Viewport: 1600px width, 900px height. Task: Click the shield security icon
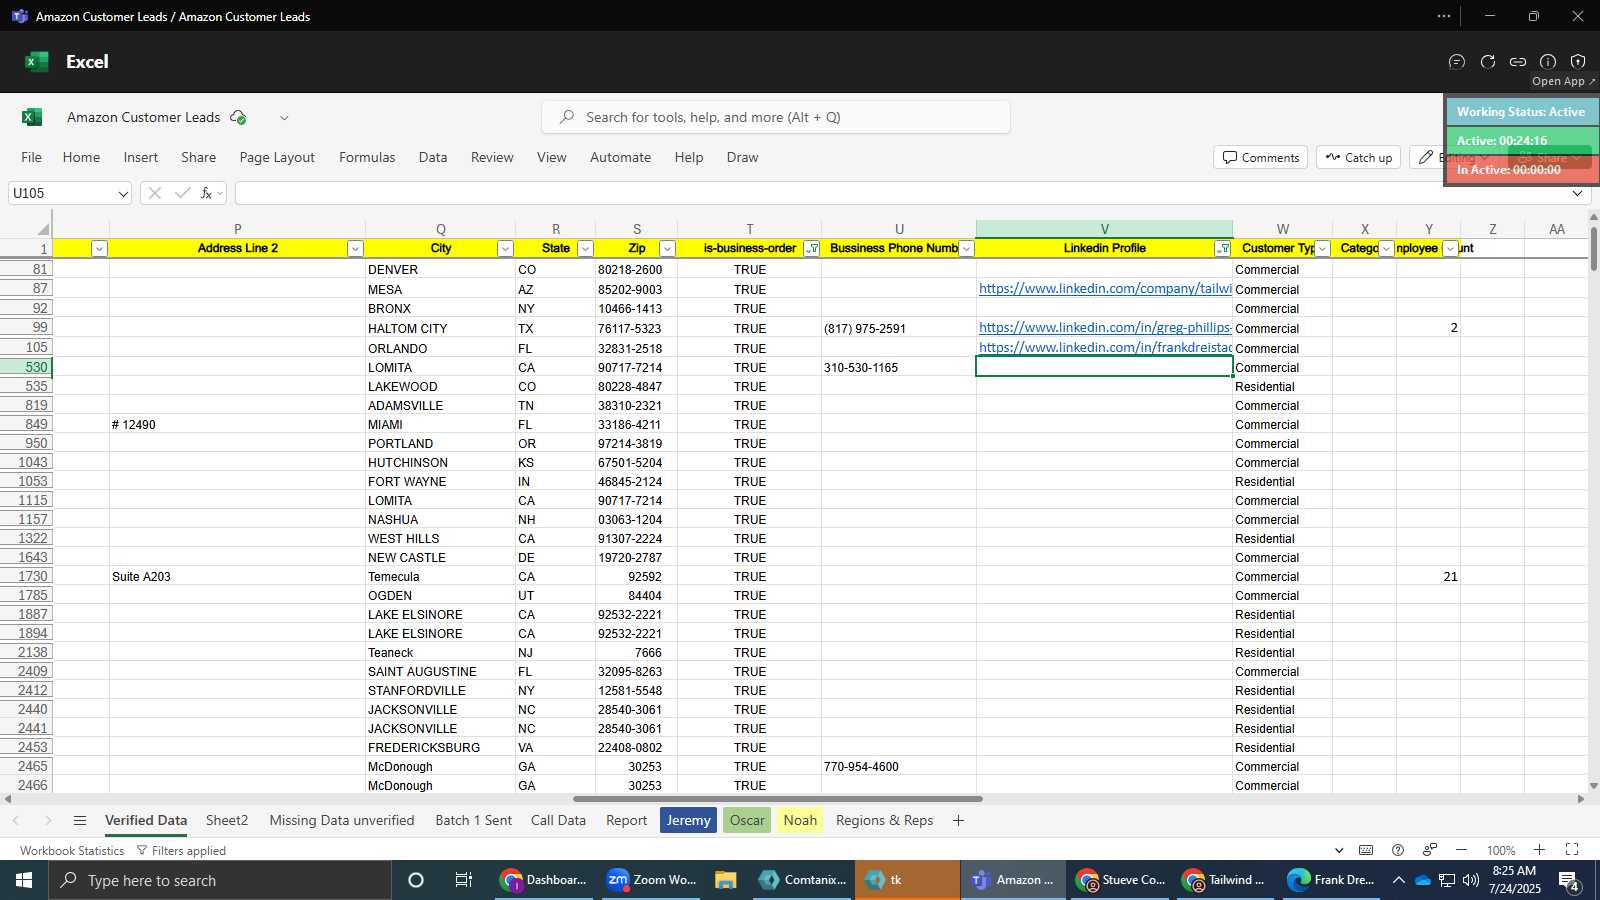[1578, 62]
